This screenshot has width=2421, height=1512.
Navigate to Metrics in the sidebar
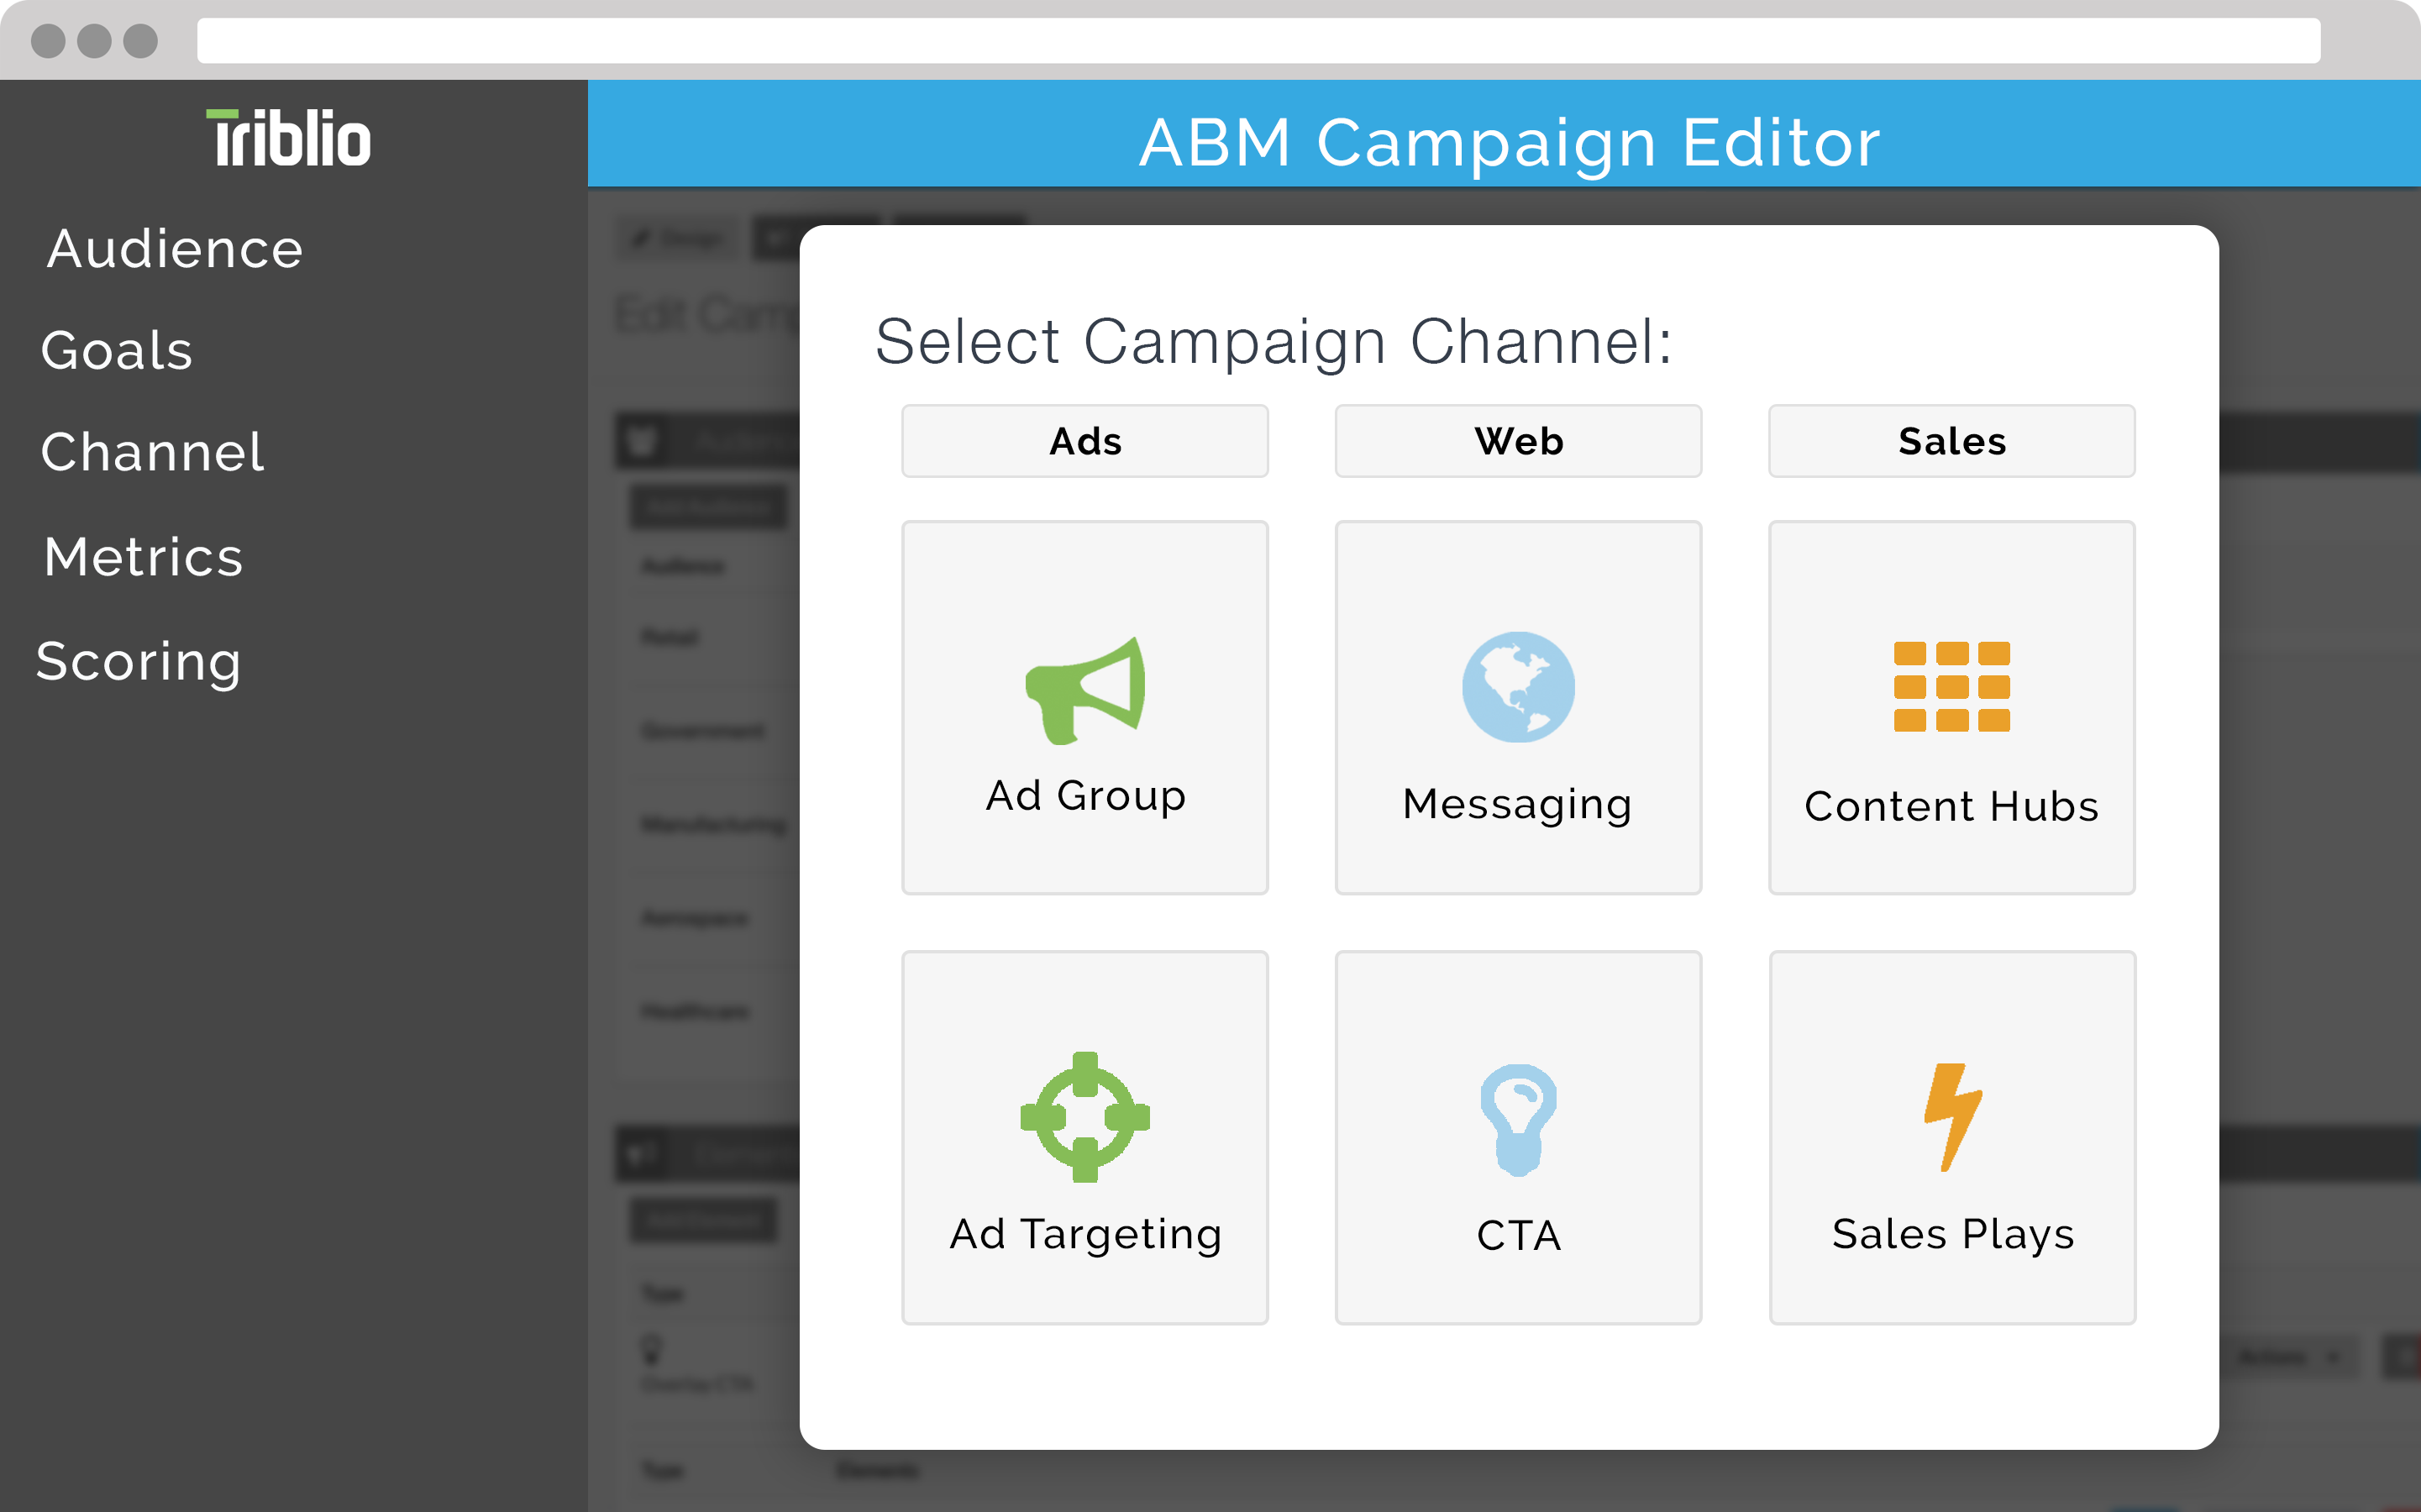pos(144,557)
